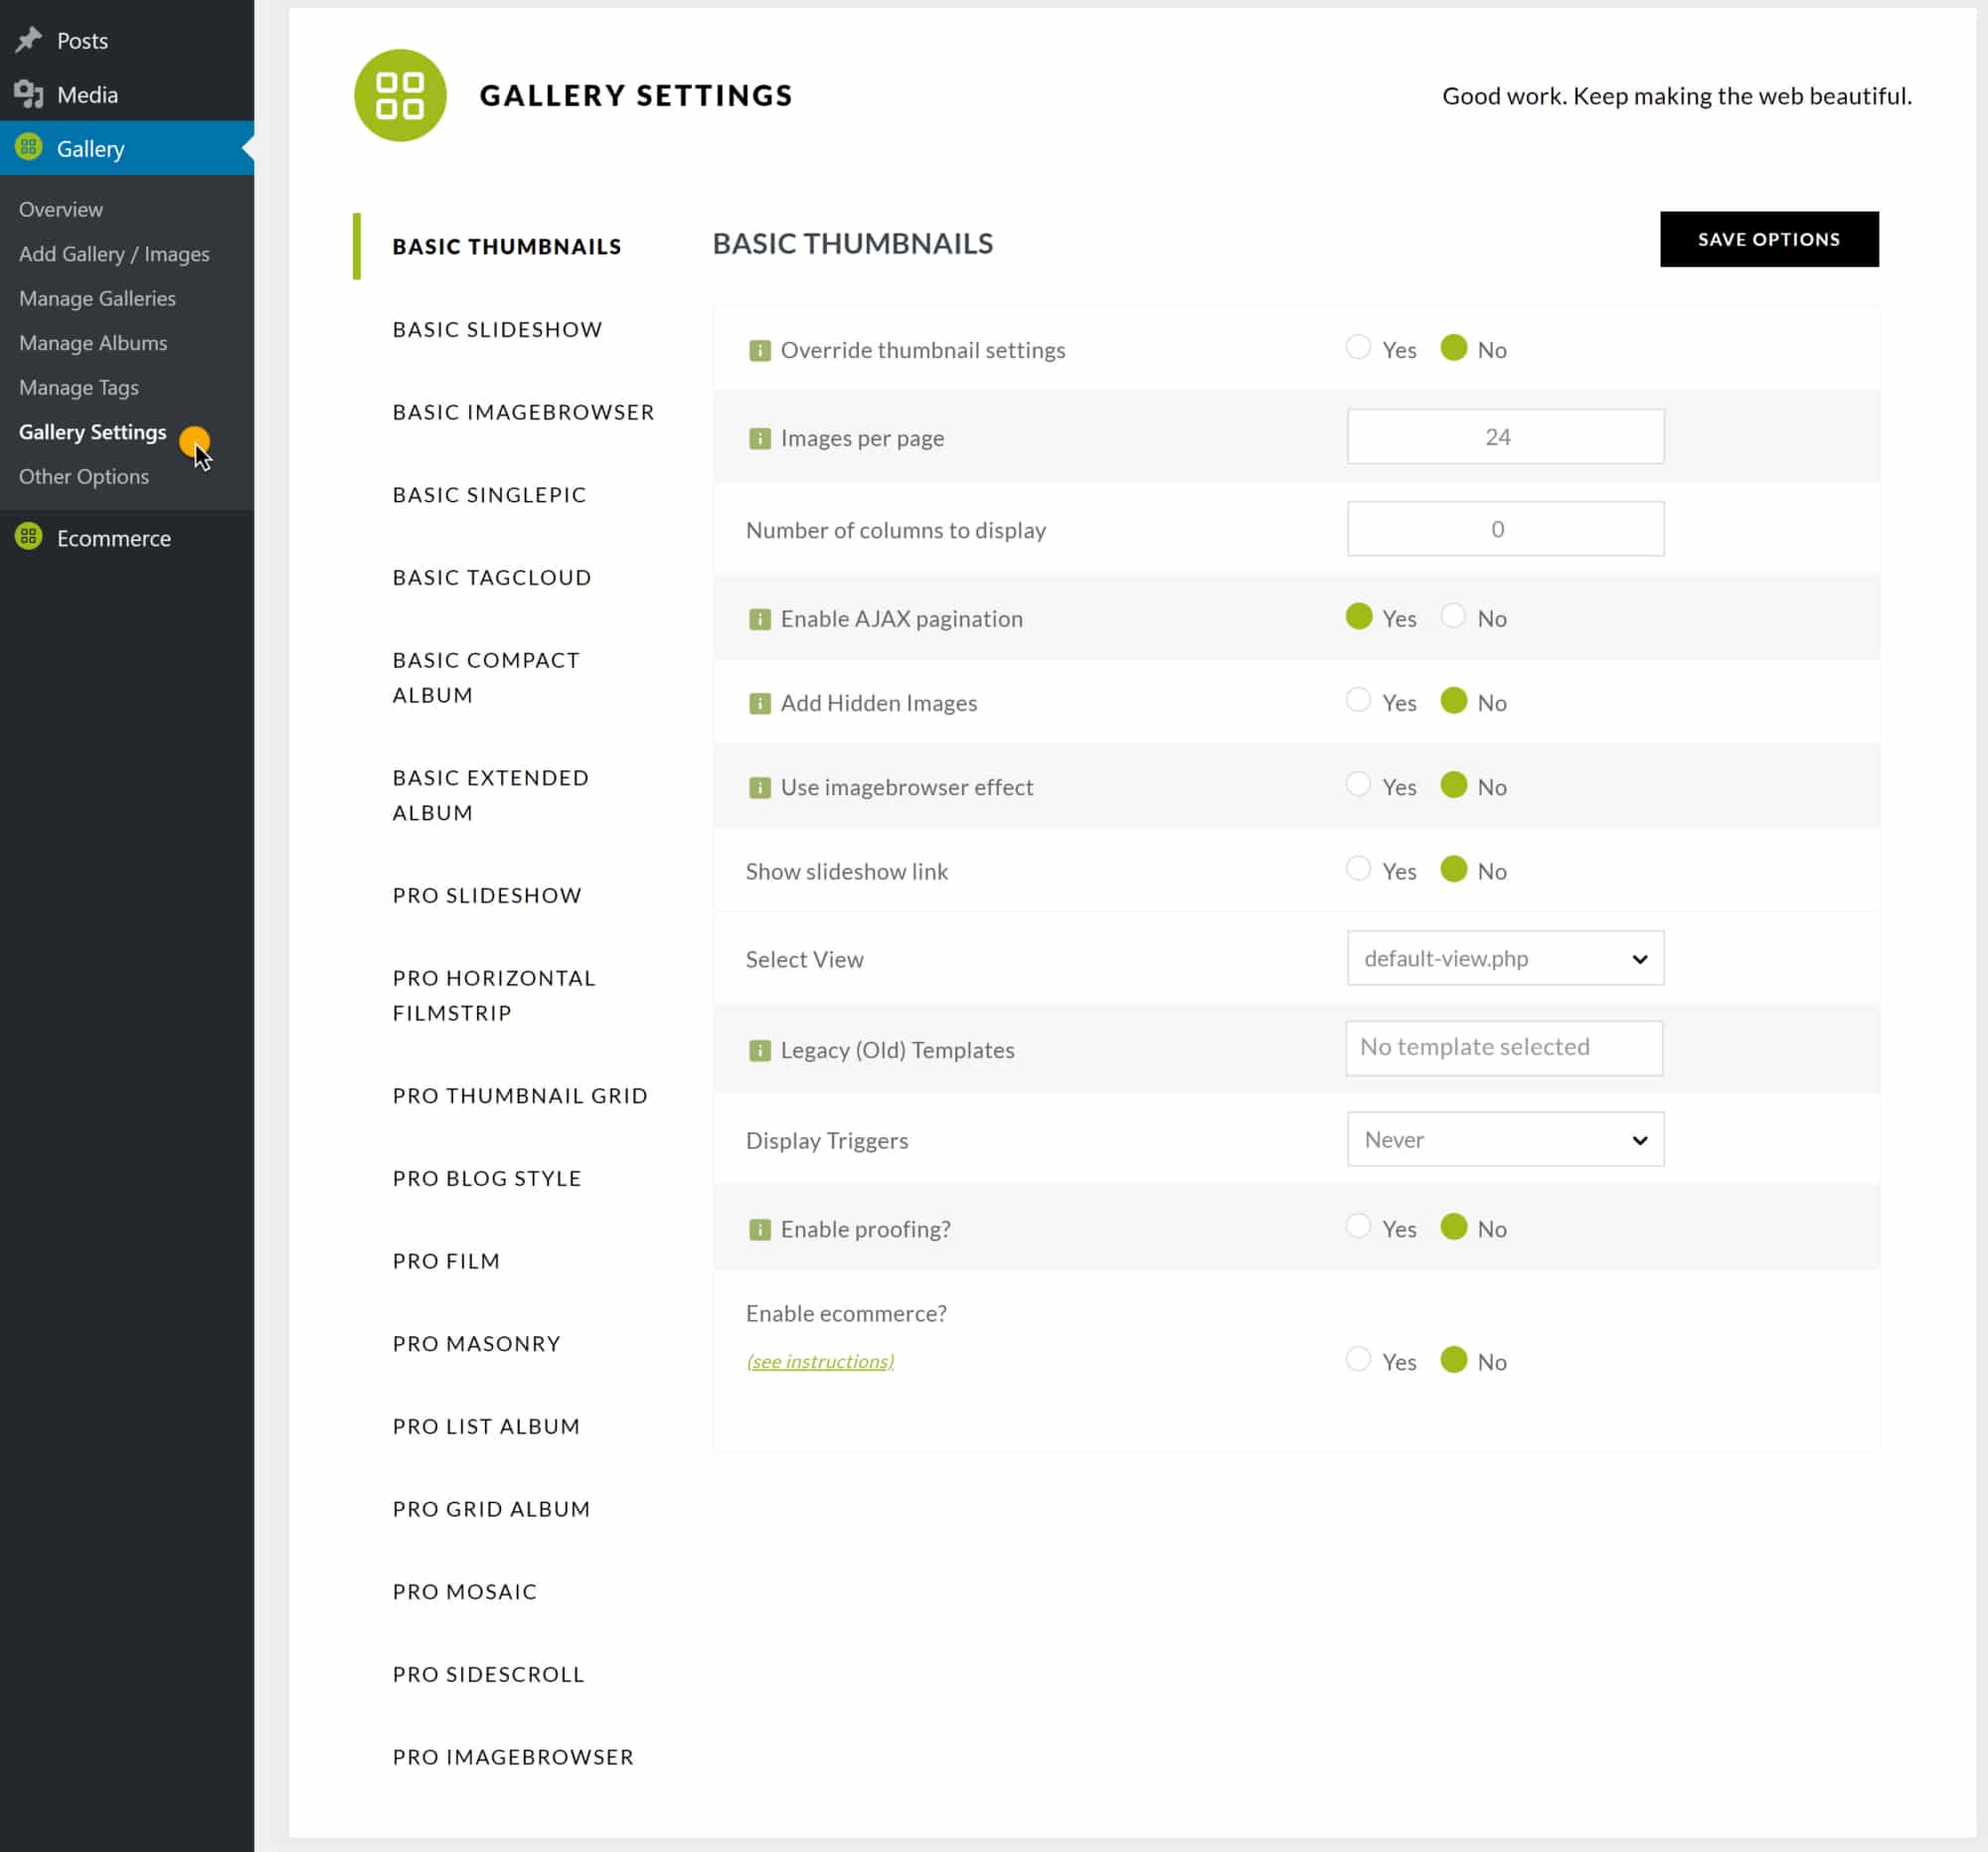Open the Basic Singlepic settings tab
This screenshot has height=1852, width=1988.
point(489,494)
